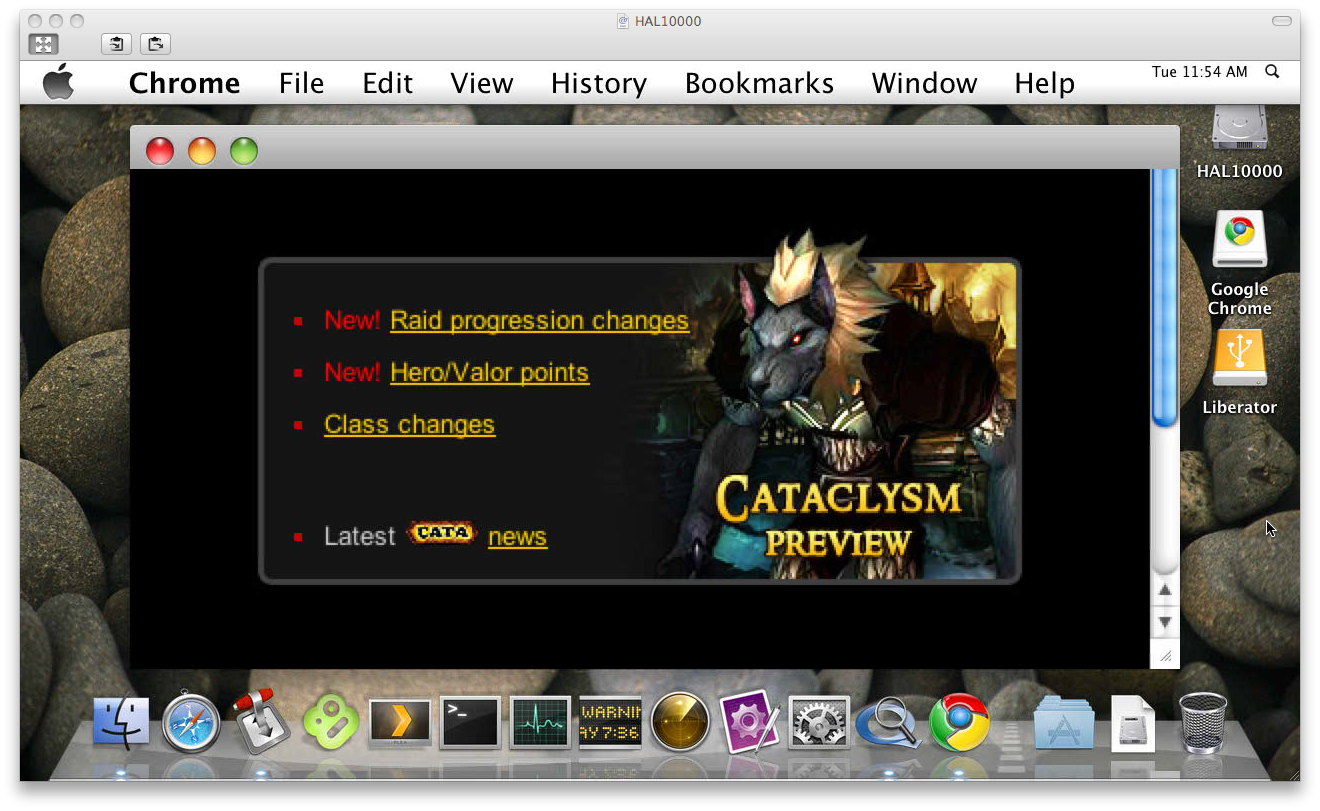
Task: Click the scroll down arrow in browser
Action: (1164, 623)
